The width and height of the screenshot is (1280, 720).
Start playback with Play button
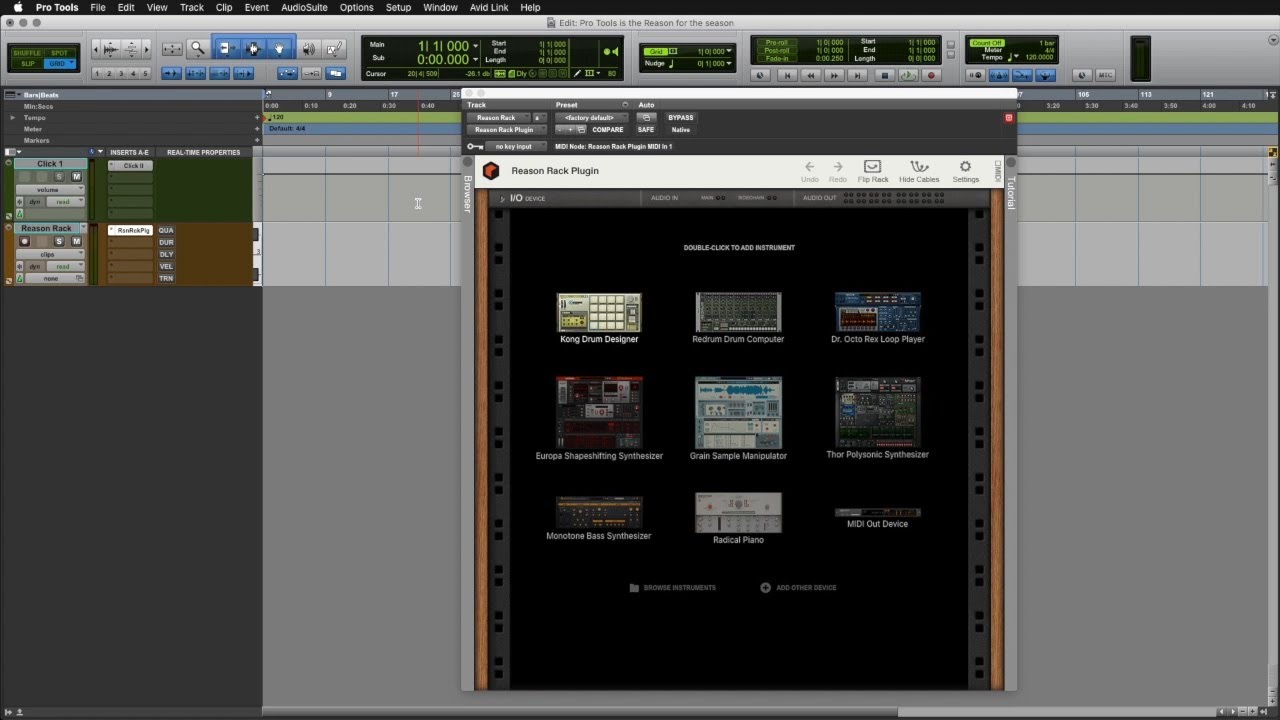click(x=908, y=75)
